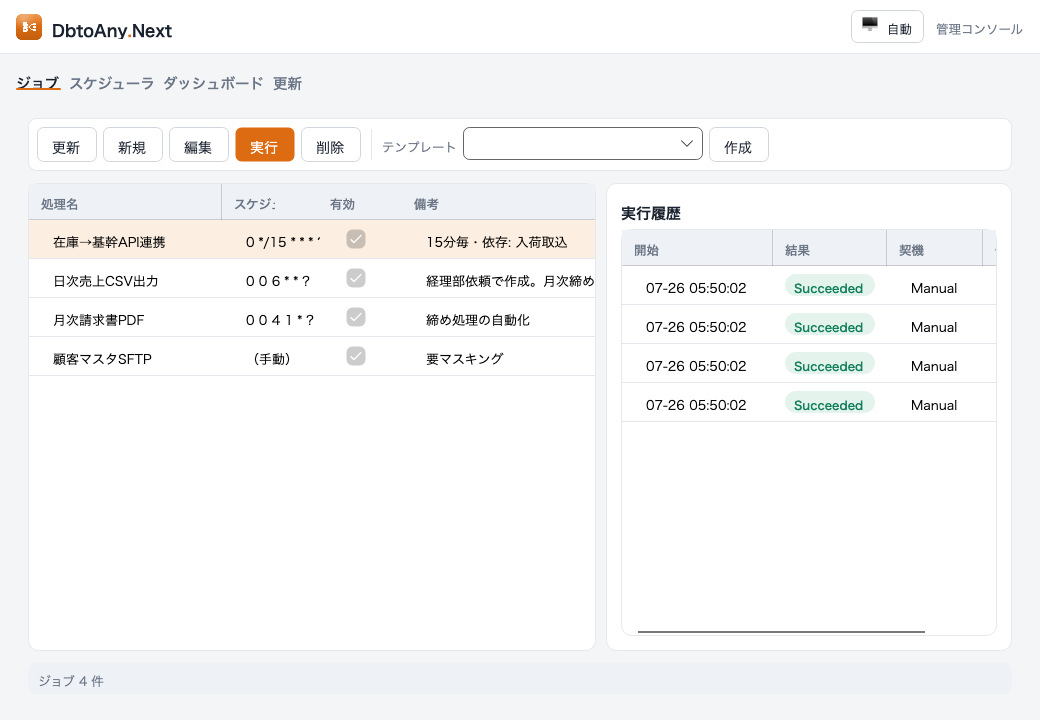Create a new job with 新規
The image size is (1040, 720).
click(133, 145)
